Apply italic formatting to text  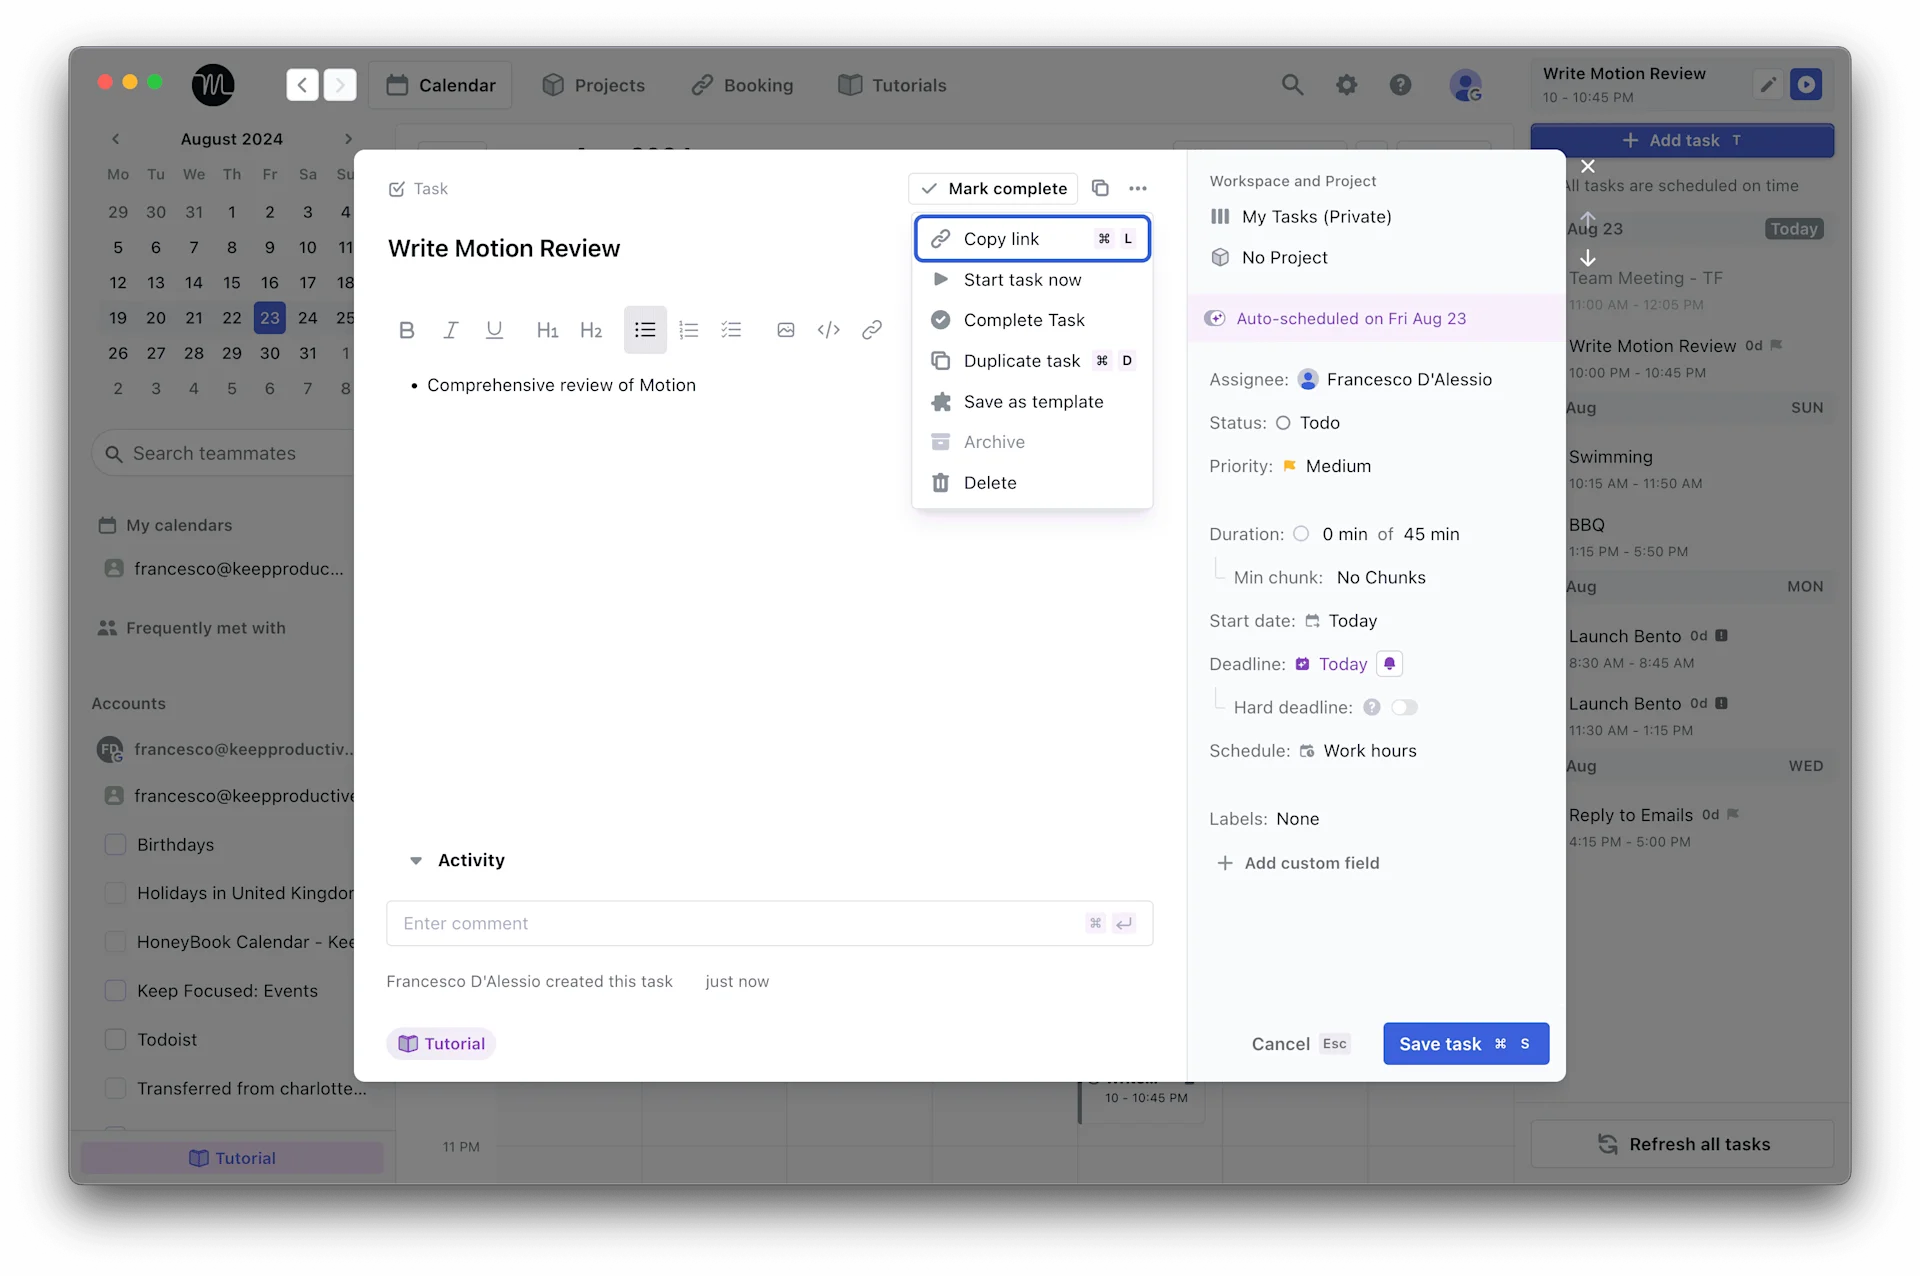(x=450, y=329)
